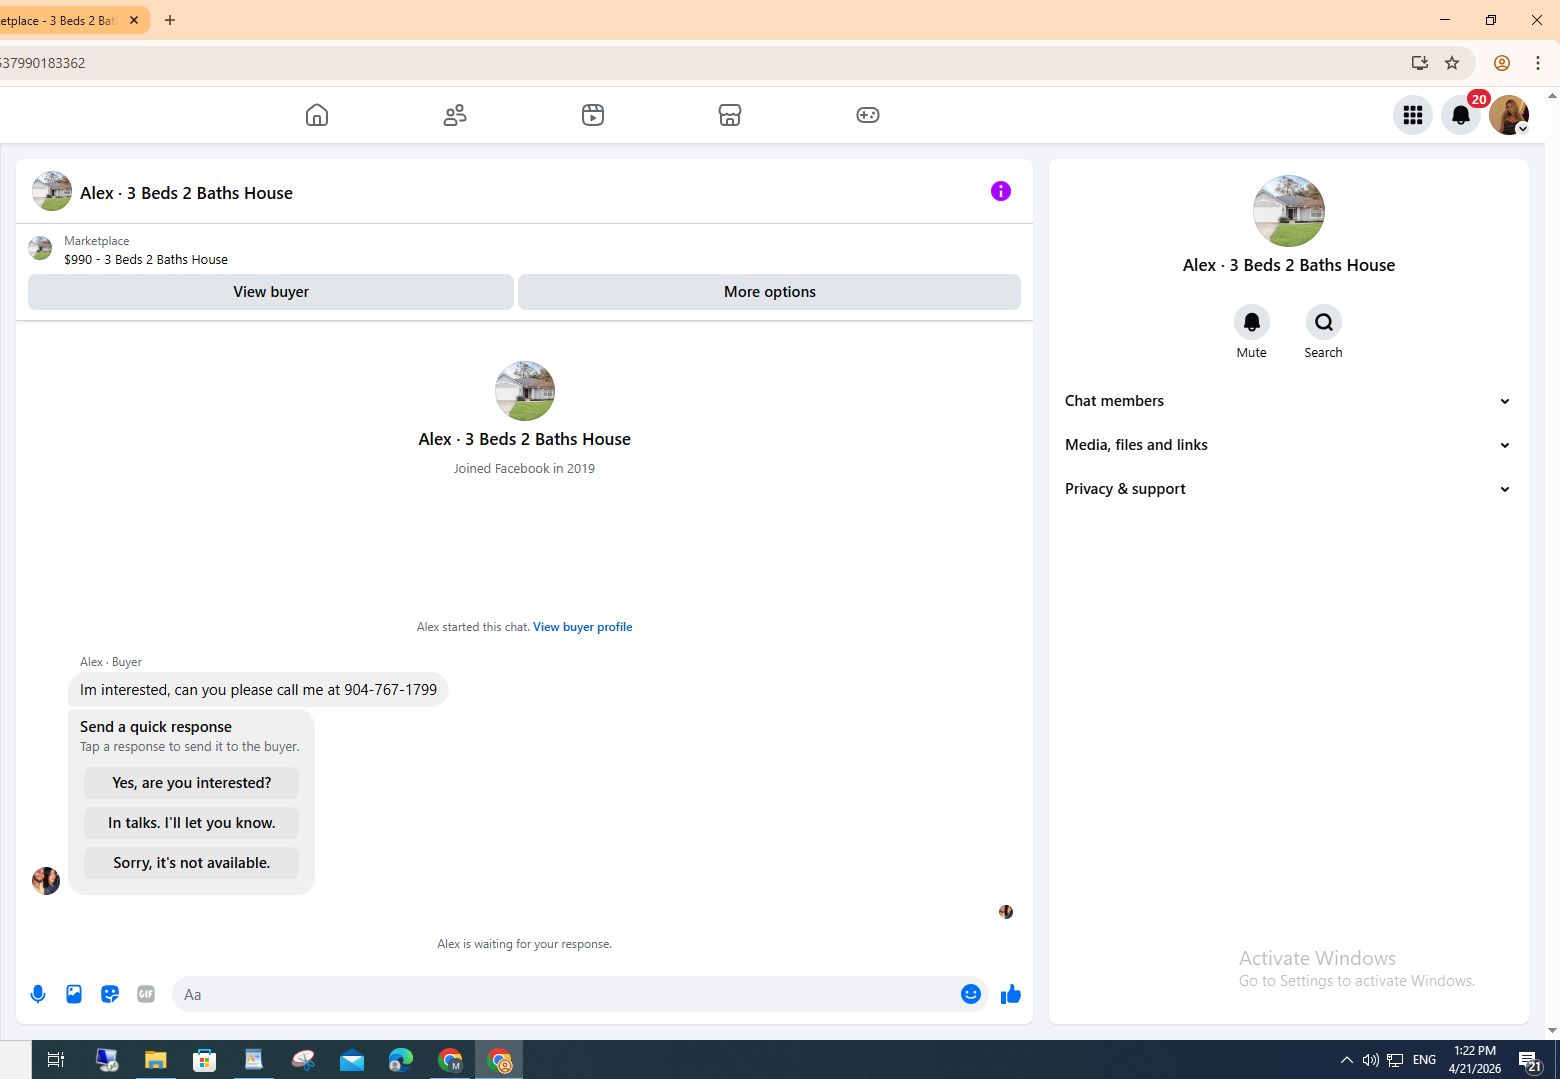Open the Windows notification center

[x=1530, y=1060]
